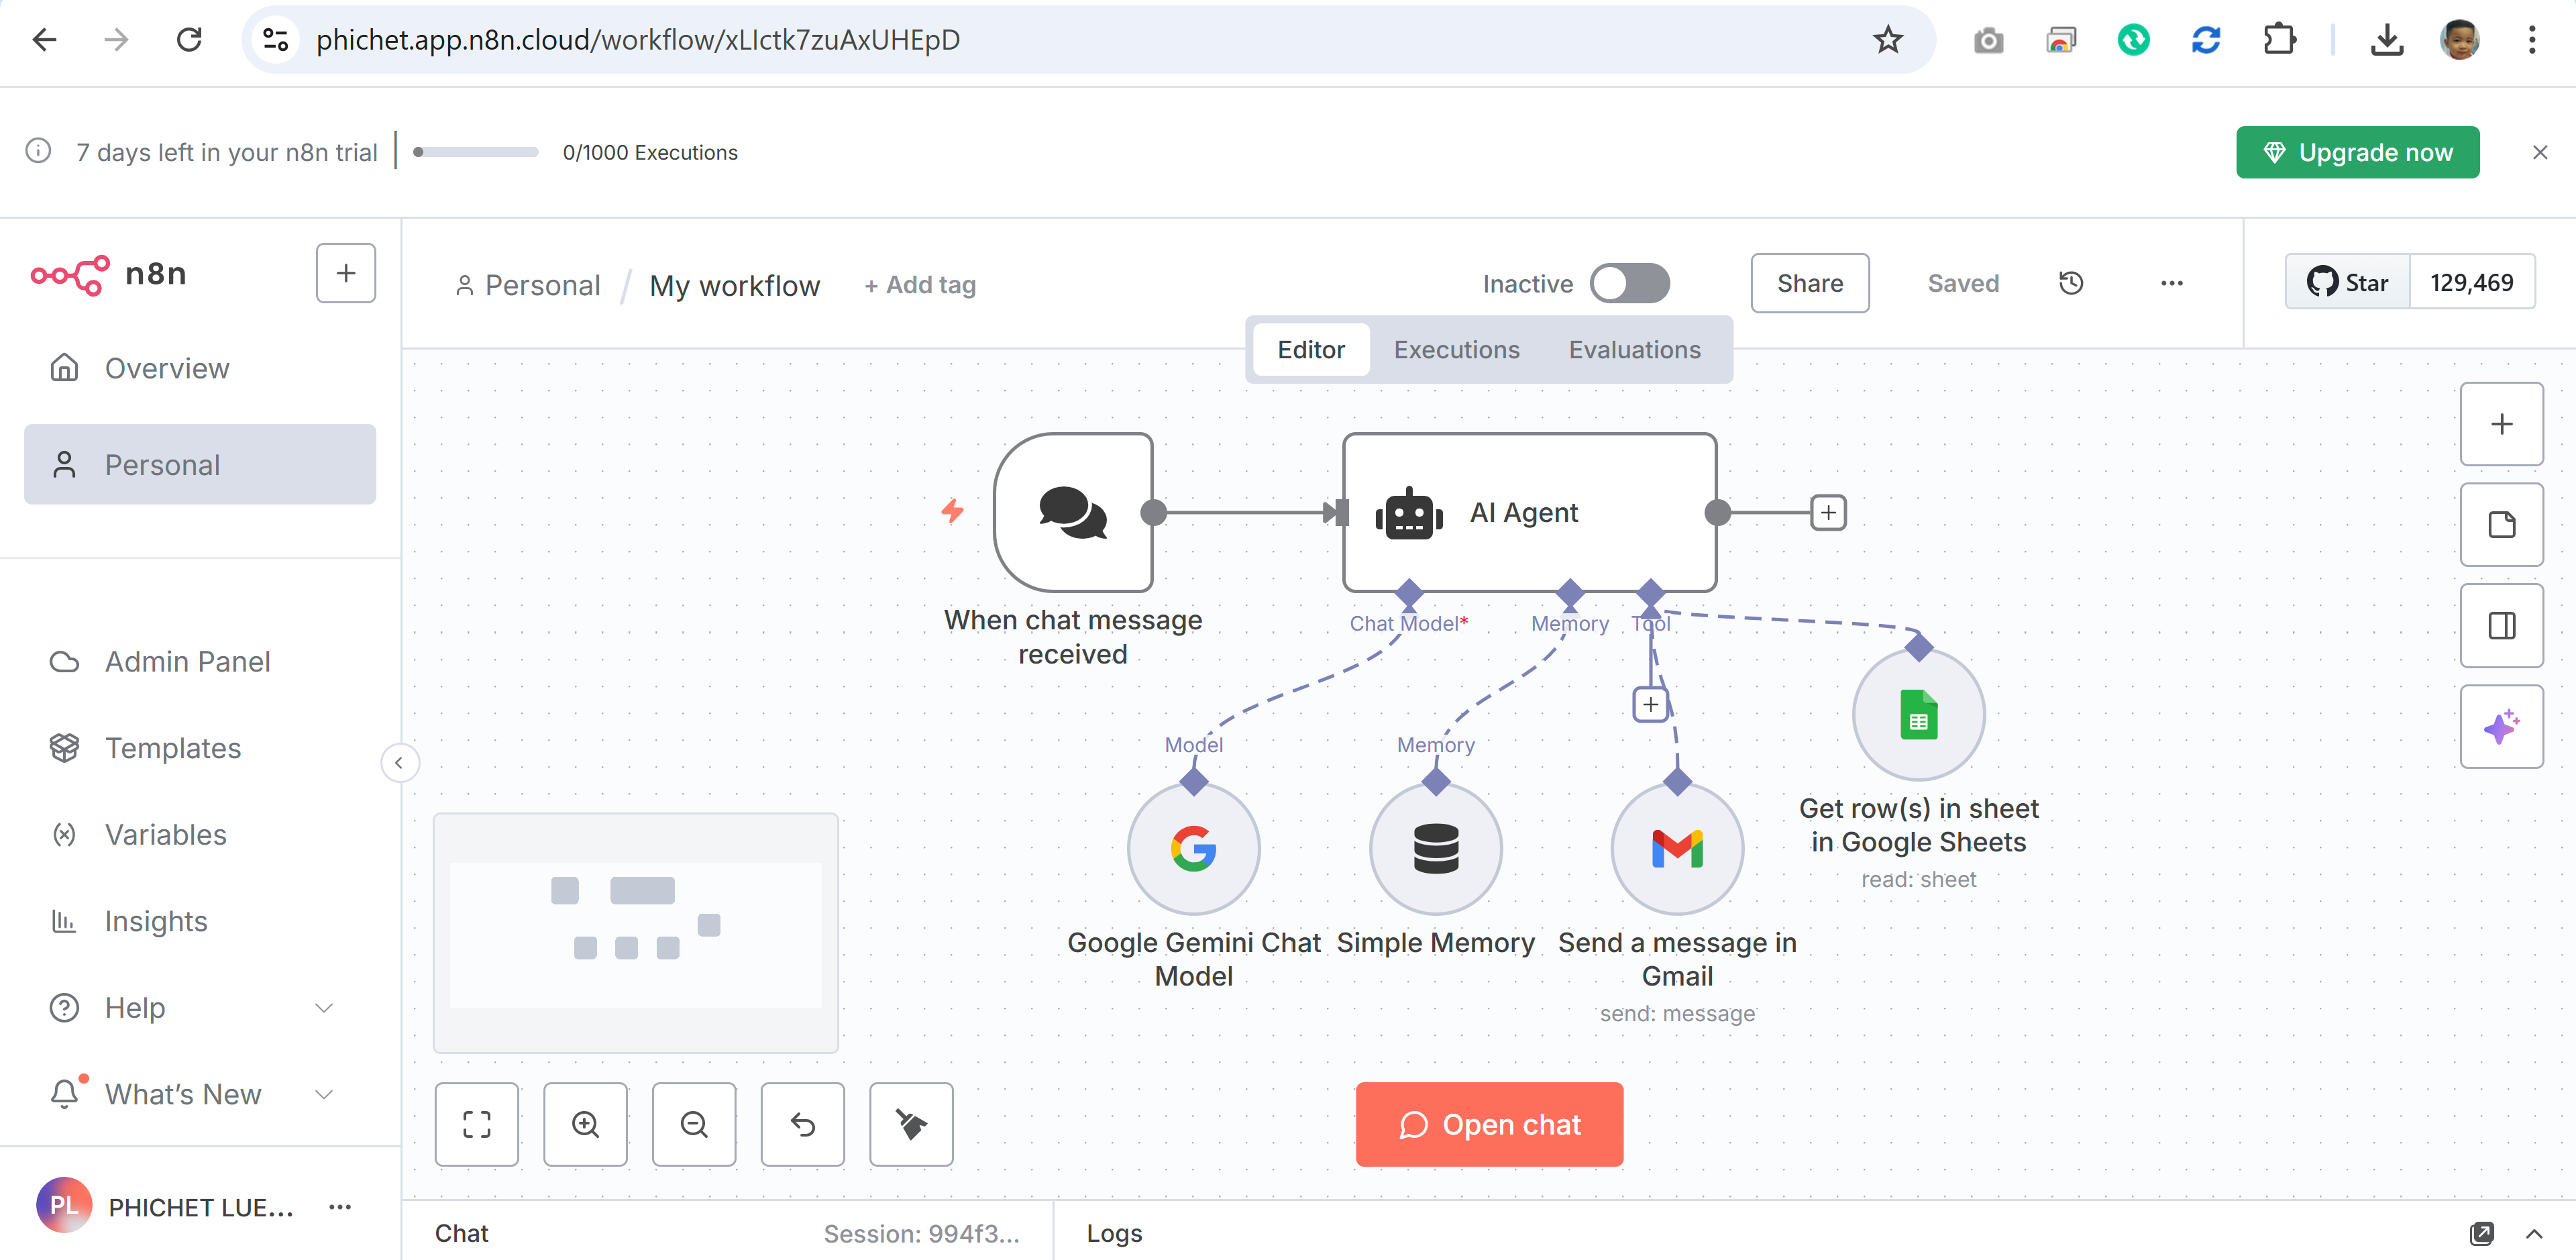2576x1260 pixels.
Task: Open AI assistant sparkle button
Action: 2501,727
